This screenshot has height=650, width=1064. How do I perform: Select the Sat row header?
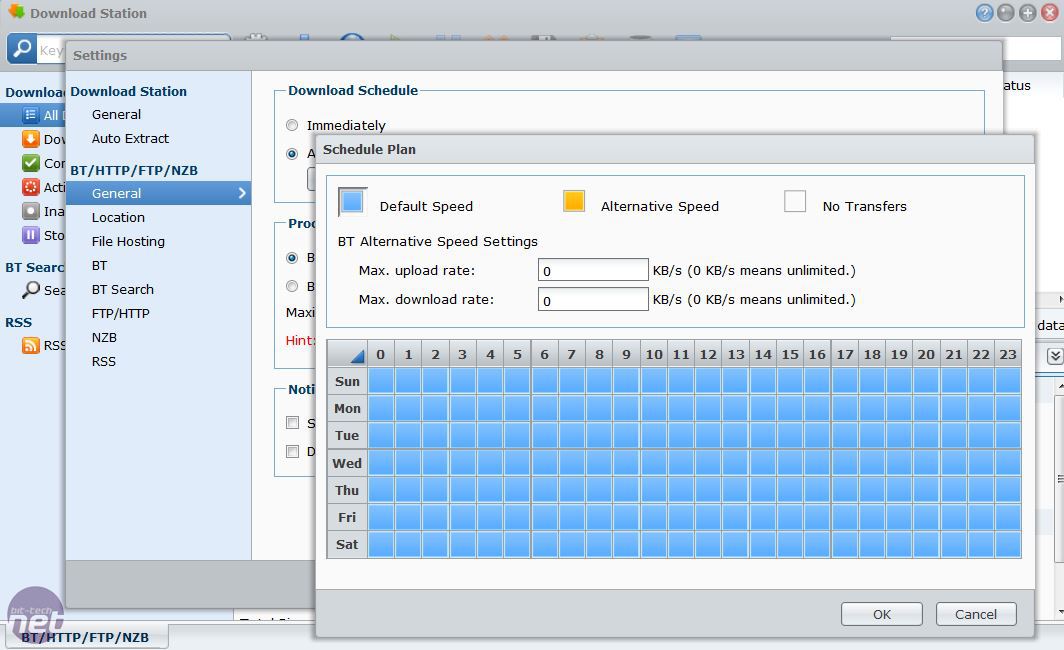click(347, 545)
